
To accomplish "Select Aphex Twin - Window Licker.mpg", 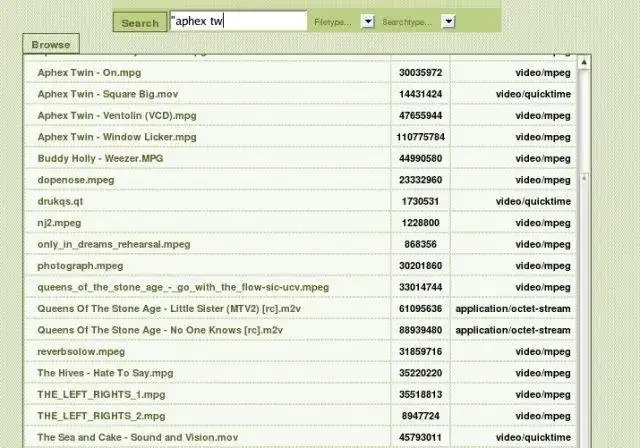I will point(117,137).
